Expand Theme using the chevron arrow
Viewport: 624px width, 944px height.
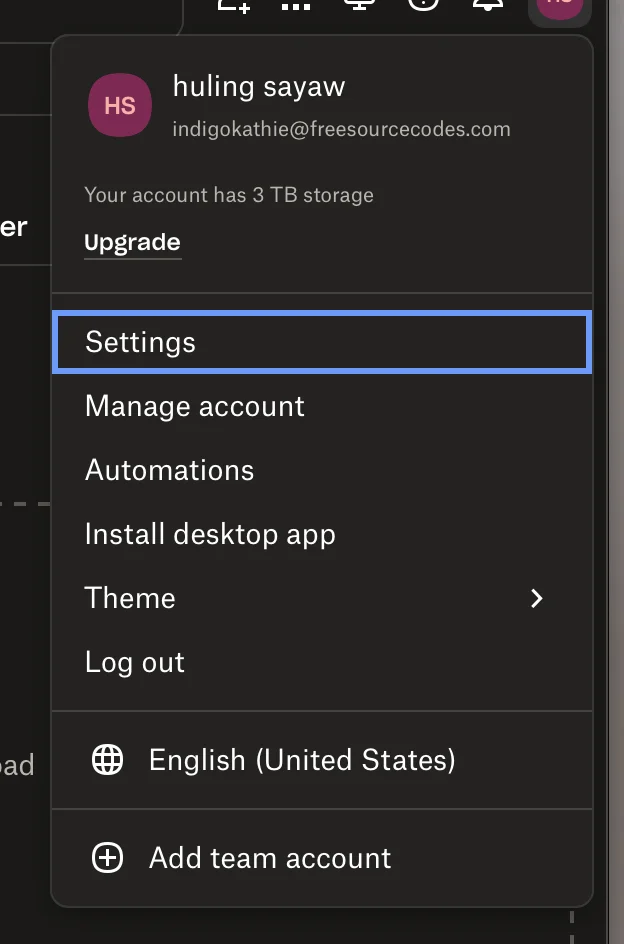click(536, 598)
